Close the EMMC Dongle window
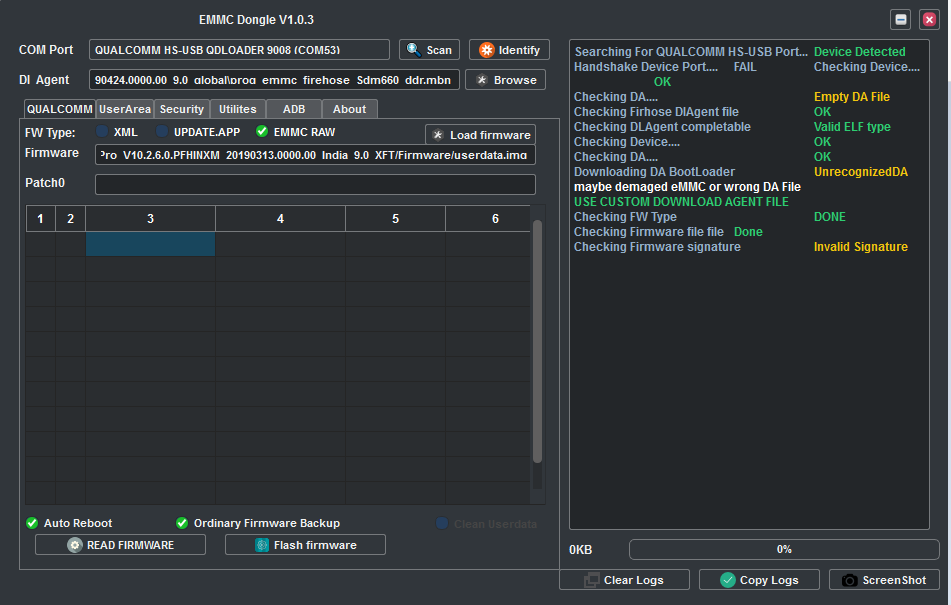The width and height of the screenshot is (951, 605). (929, 19)
